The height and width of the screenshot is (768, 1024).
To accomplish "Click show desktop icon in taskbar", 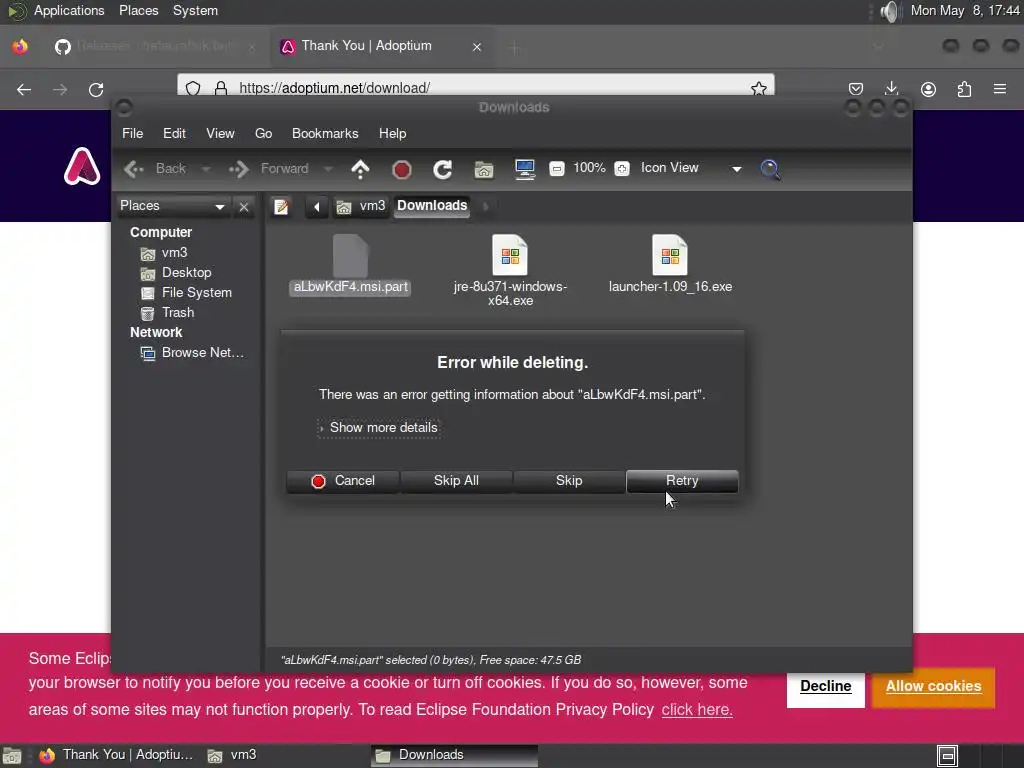I will tap(12, 756).
